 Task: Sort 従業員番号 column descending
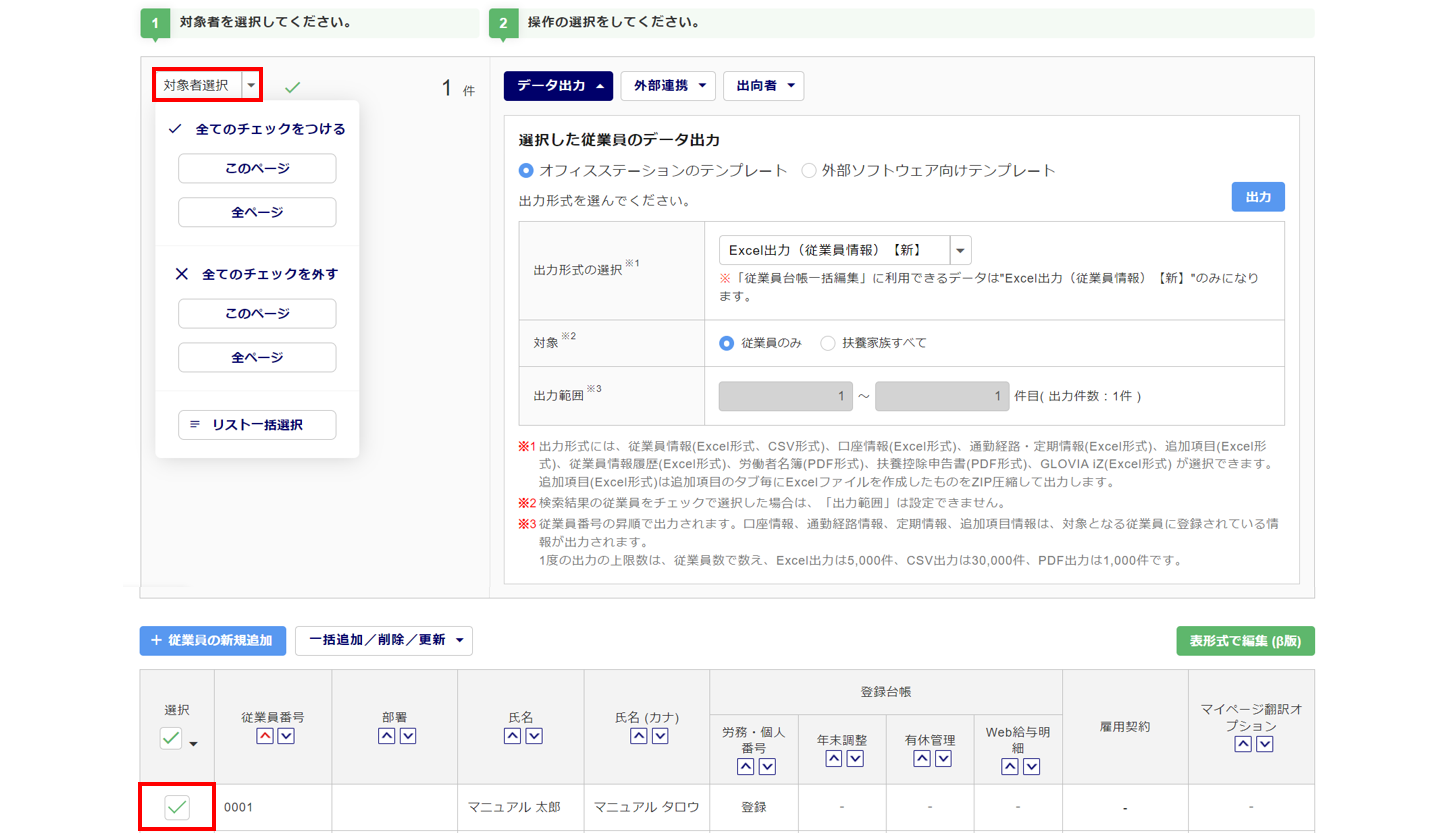[285, 736]
